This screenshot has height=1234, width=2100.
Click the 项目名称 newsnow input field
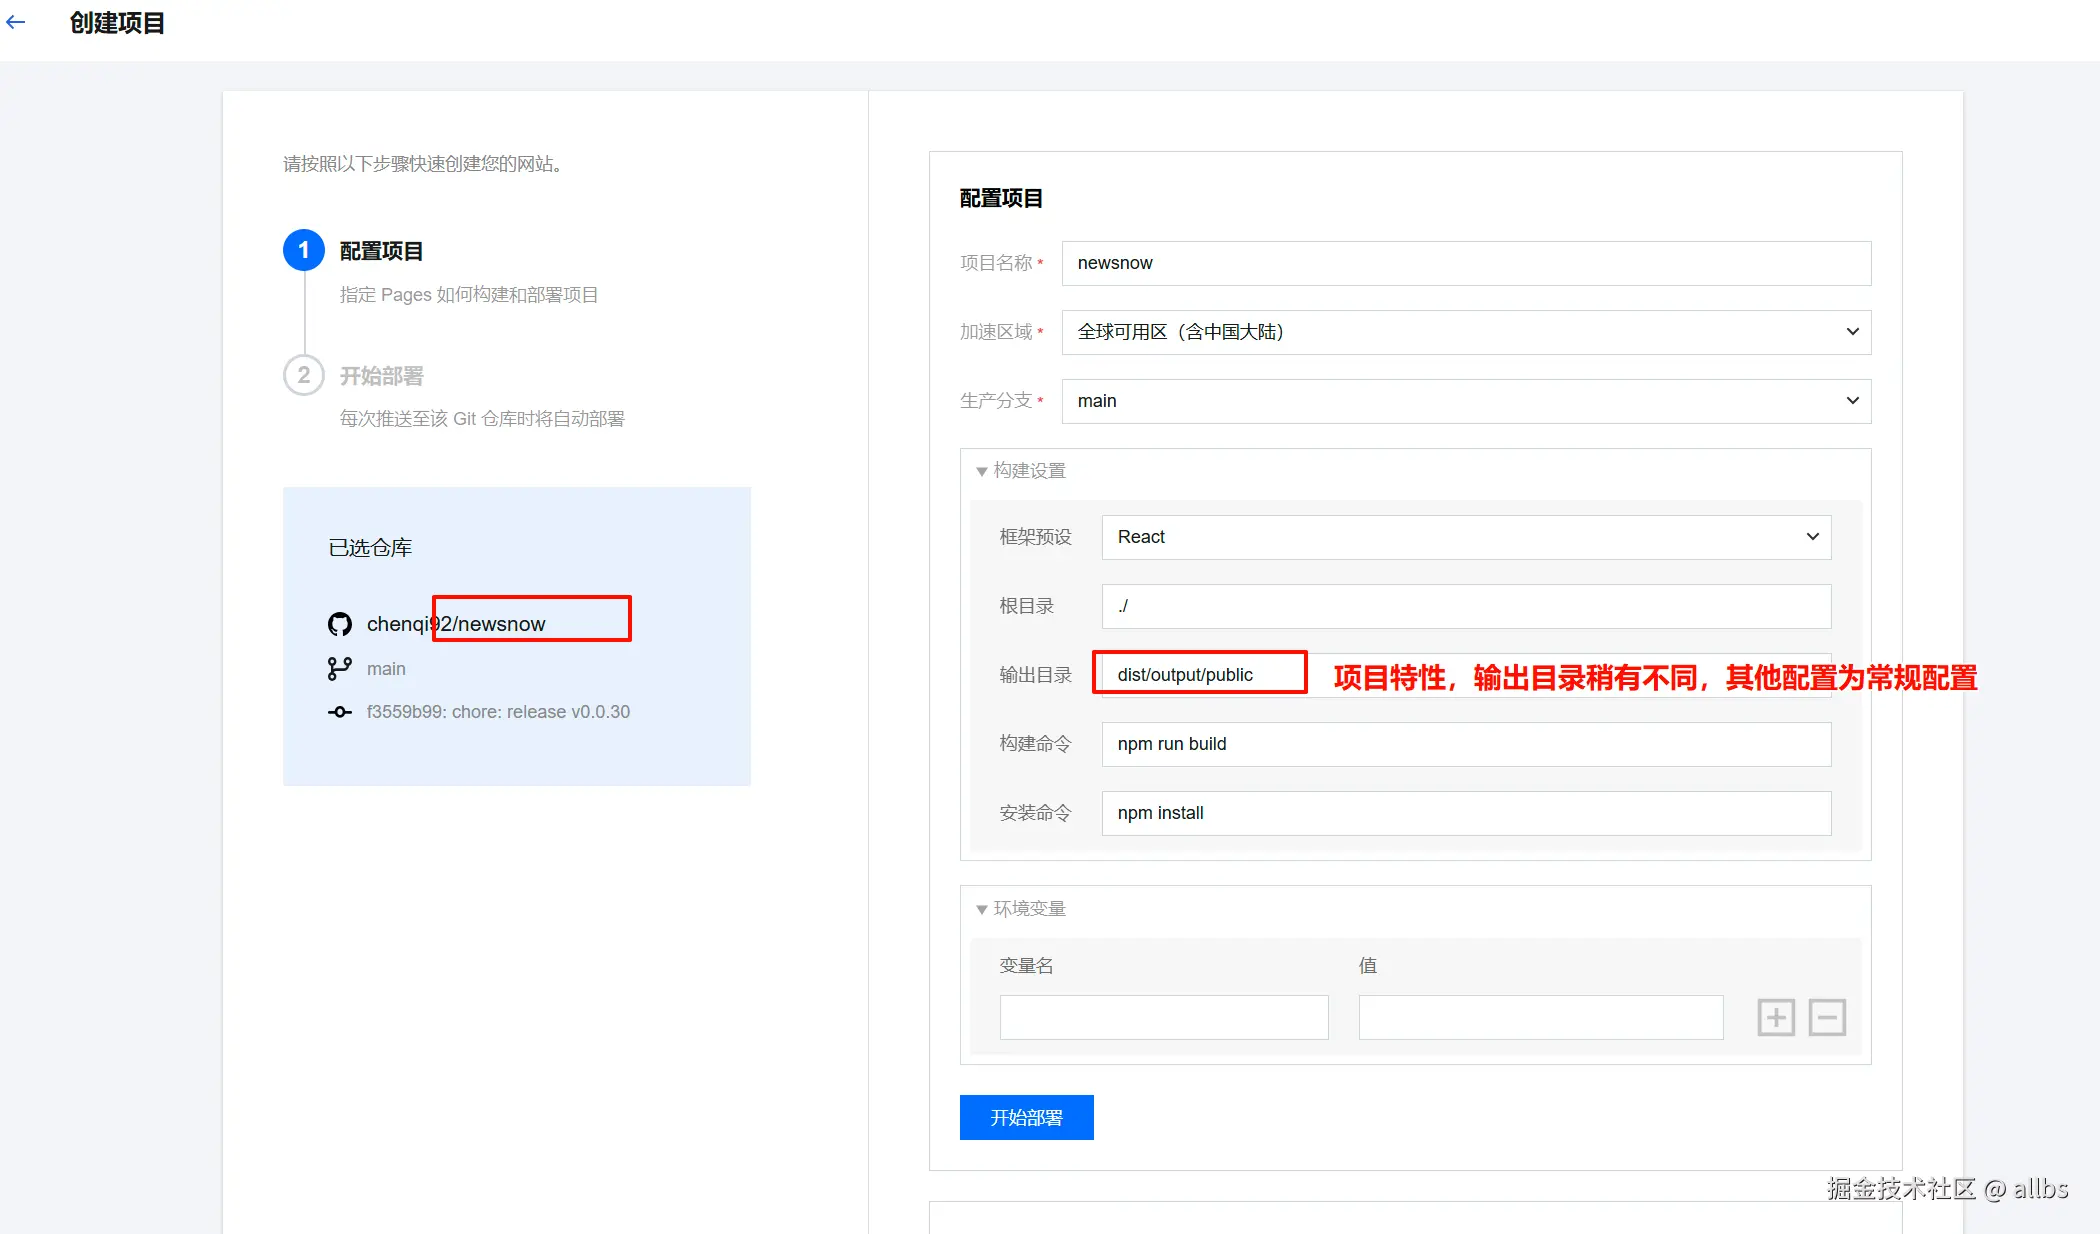[1466, 263]
